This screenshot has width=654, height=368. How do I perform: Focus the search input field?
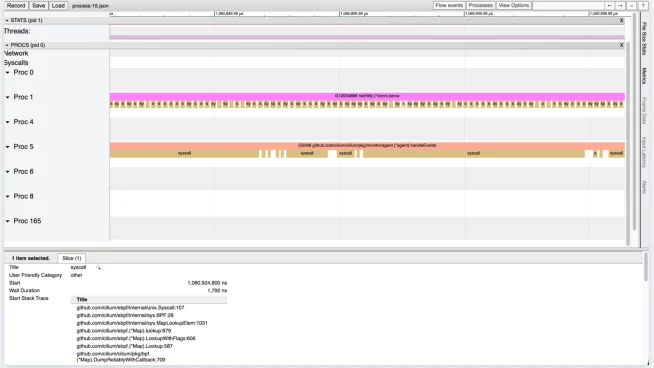pyautogui.click(x=568, y=5)
